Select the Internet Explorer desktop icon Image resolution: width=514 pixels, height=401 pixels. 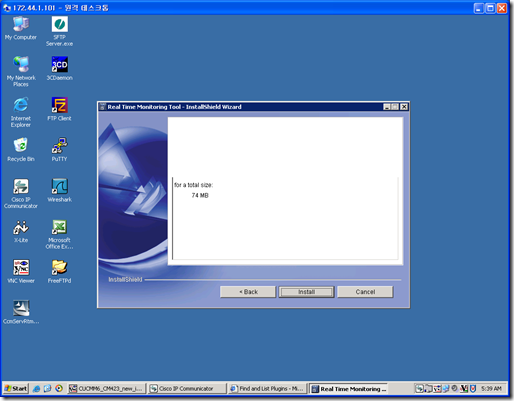(x=21, y=112)
